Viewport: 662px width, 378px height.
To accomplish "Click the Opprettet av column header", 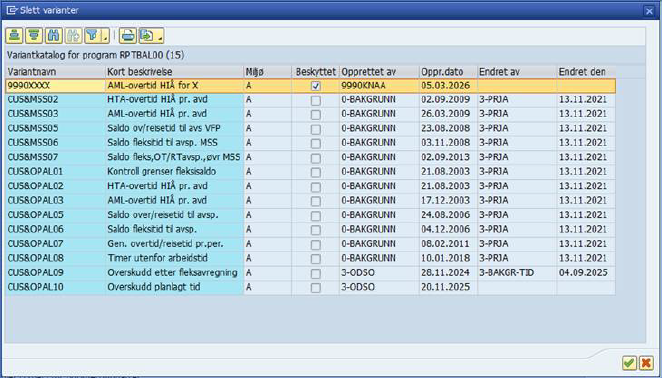I will click(x=379, y=72).
